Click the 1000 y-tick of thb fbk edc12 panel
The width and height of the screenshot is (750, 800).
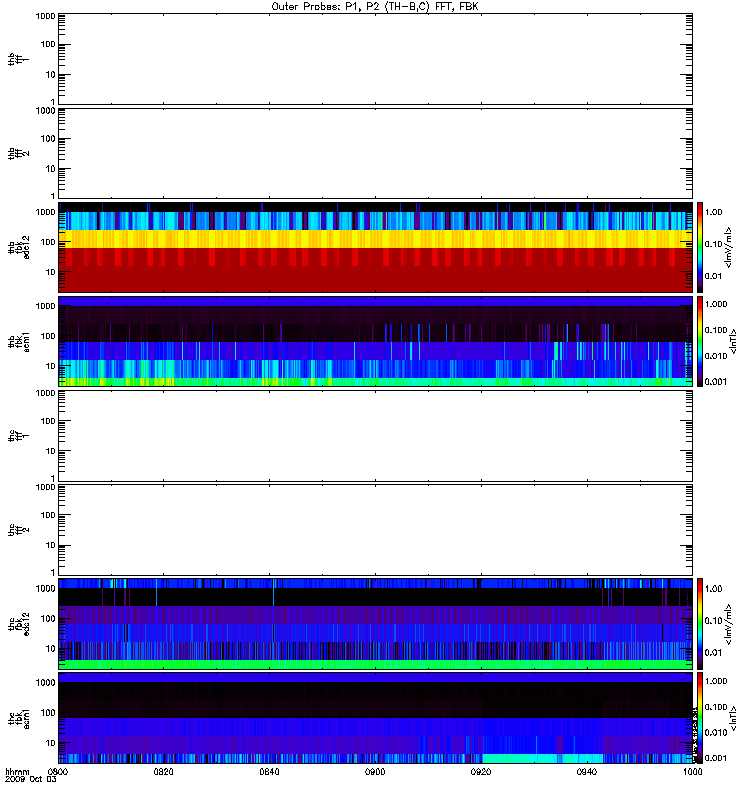(46, 212)
